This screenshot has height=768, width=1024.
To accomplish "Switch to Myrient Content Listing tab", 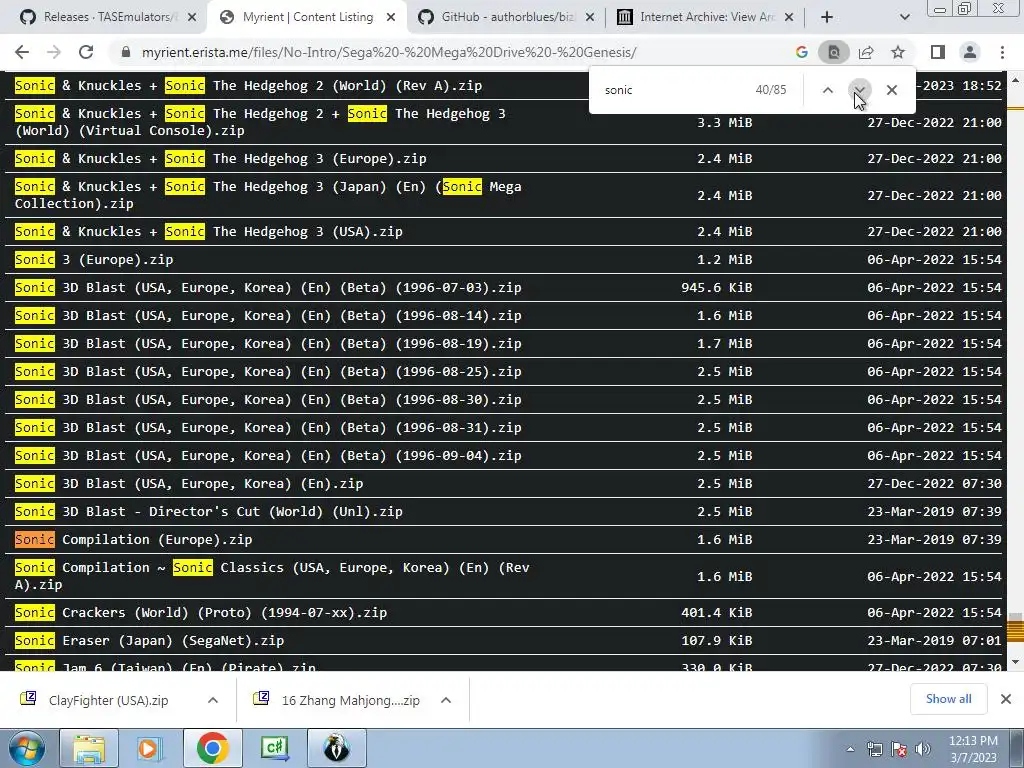I will 307,17.
